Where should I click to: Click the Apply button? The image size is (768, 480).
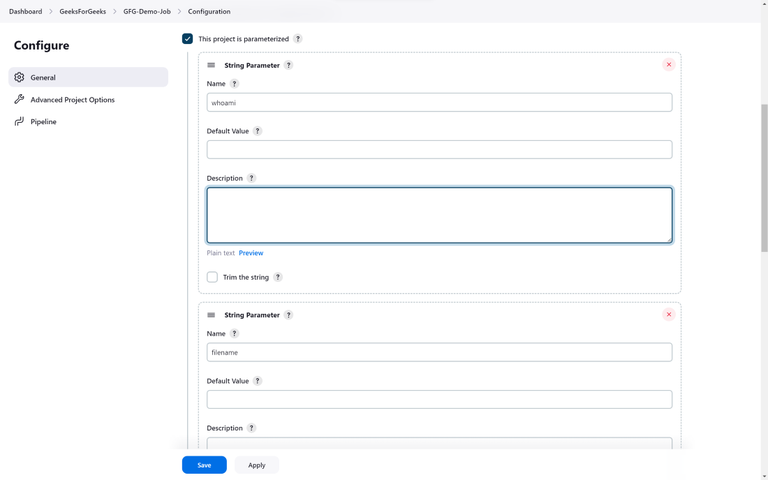(x=257, y=465)
